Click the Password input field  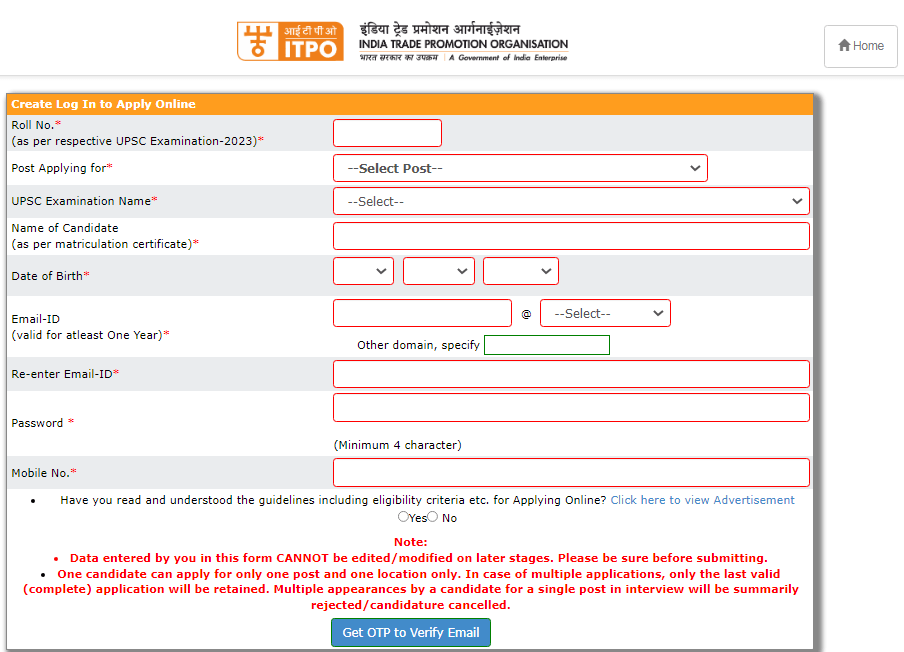[x=570, y=407]
